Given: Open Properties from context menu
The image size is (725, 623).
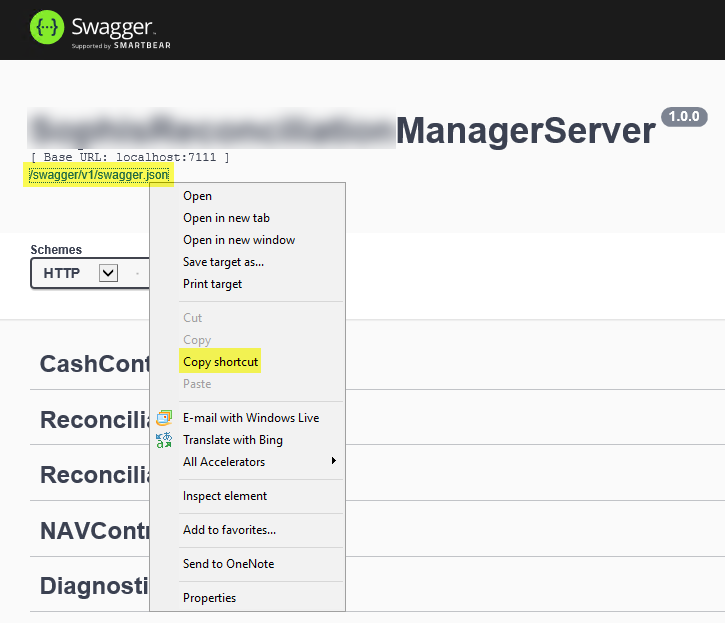Looking at the screenshot, I should [x=209, y=598].
